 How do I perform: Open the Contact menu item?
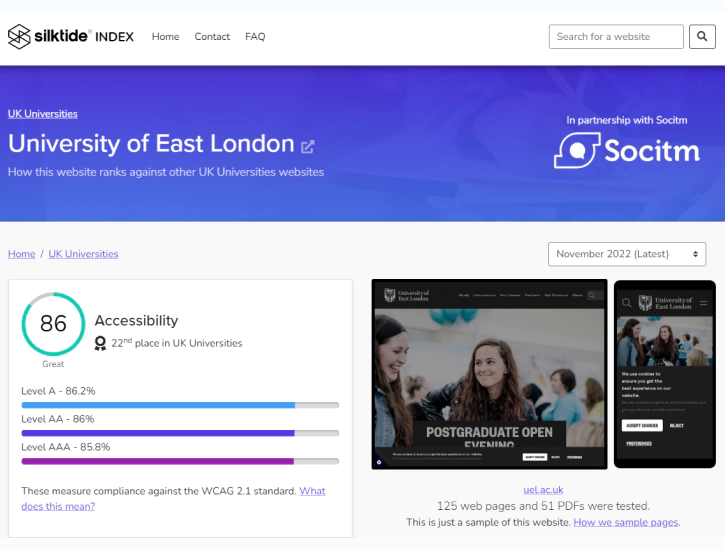(x=212, y=37)
